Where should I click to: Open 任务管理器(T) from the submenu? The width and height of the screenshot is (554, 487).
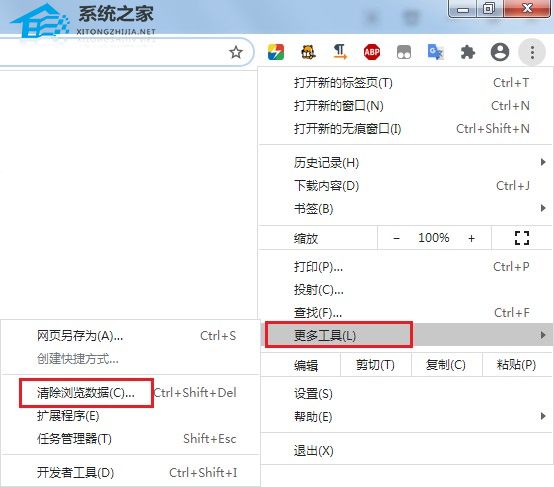(131, 439)
